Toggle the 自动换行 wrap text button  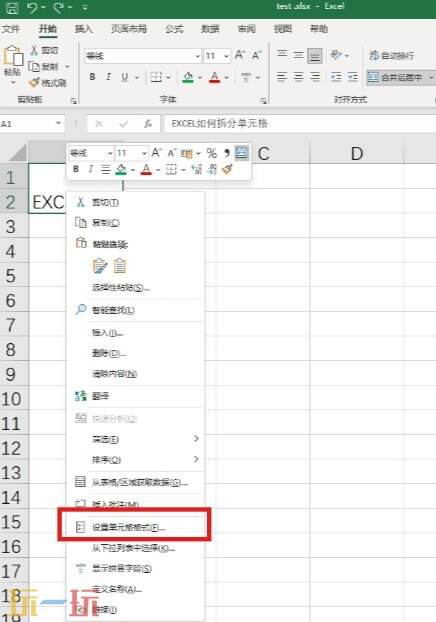[x=392, y=56]
